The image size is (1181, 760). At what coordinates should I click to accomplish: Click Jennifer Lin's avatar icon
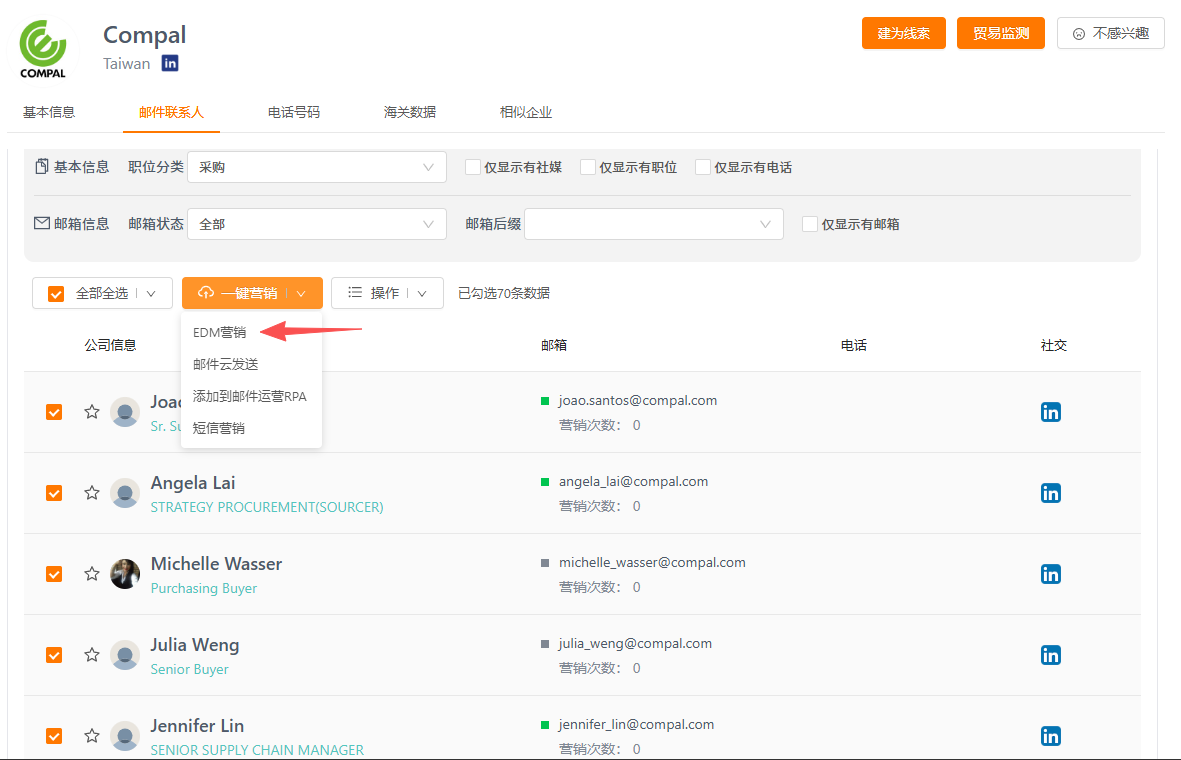[x=125, y=736]
